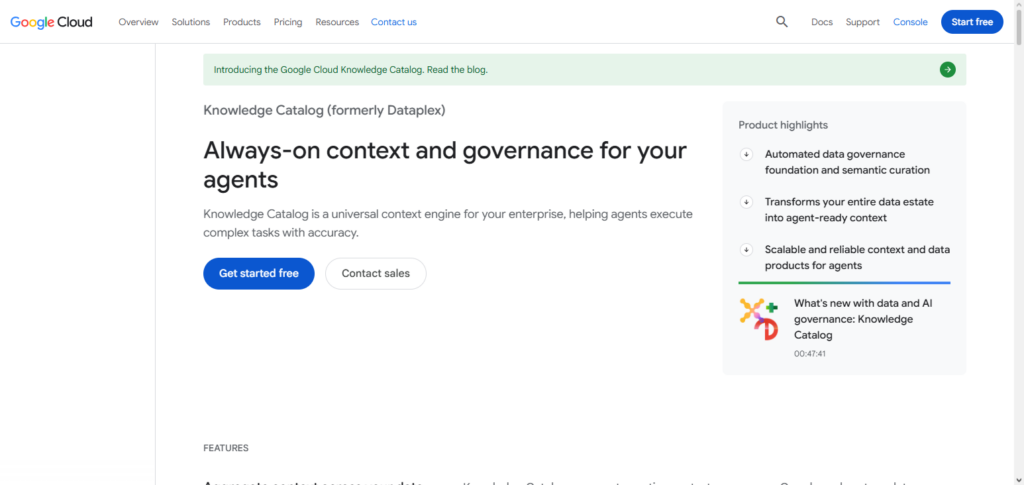Click the Get started free button
1024x485 pixels.
coord(259,274)
